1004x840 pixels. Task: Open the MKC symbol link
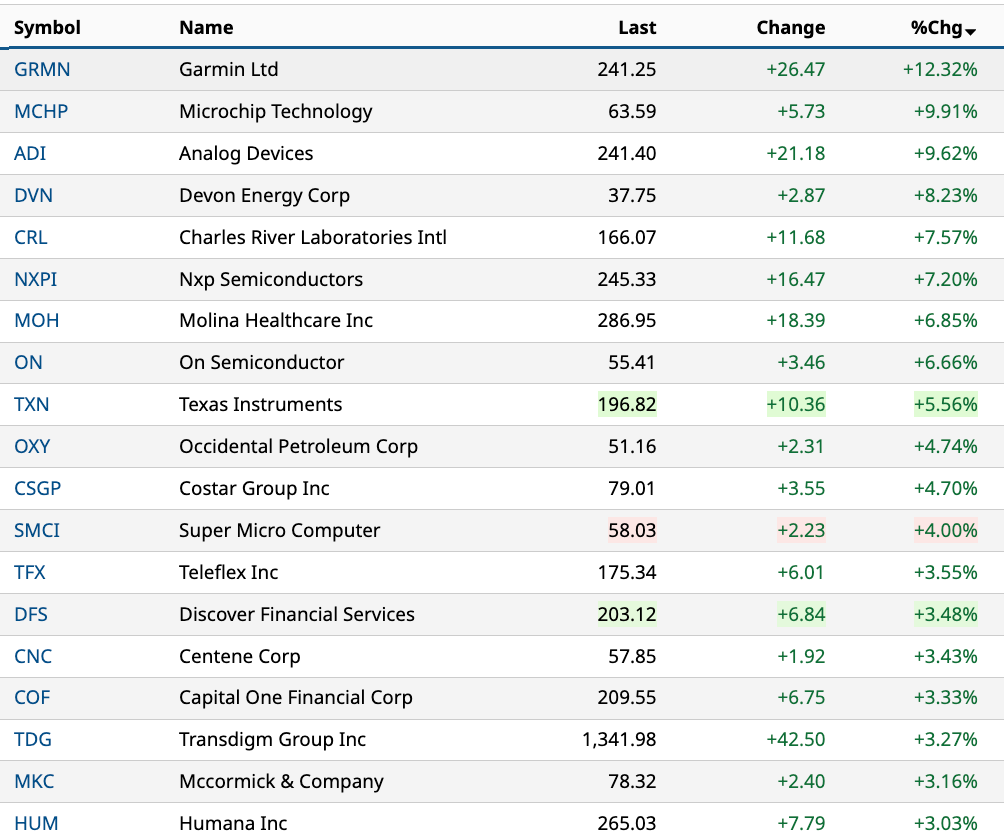[x=34, y=781]
